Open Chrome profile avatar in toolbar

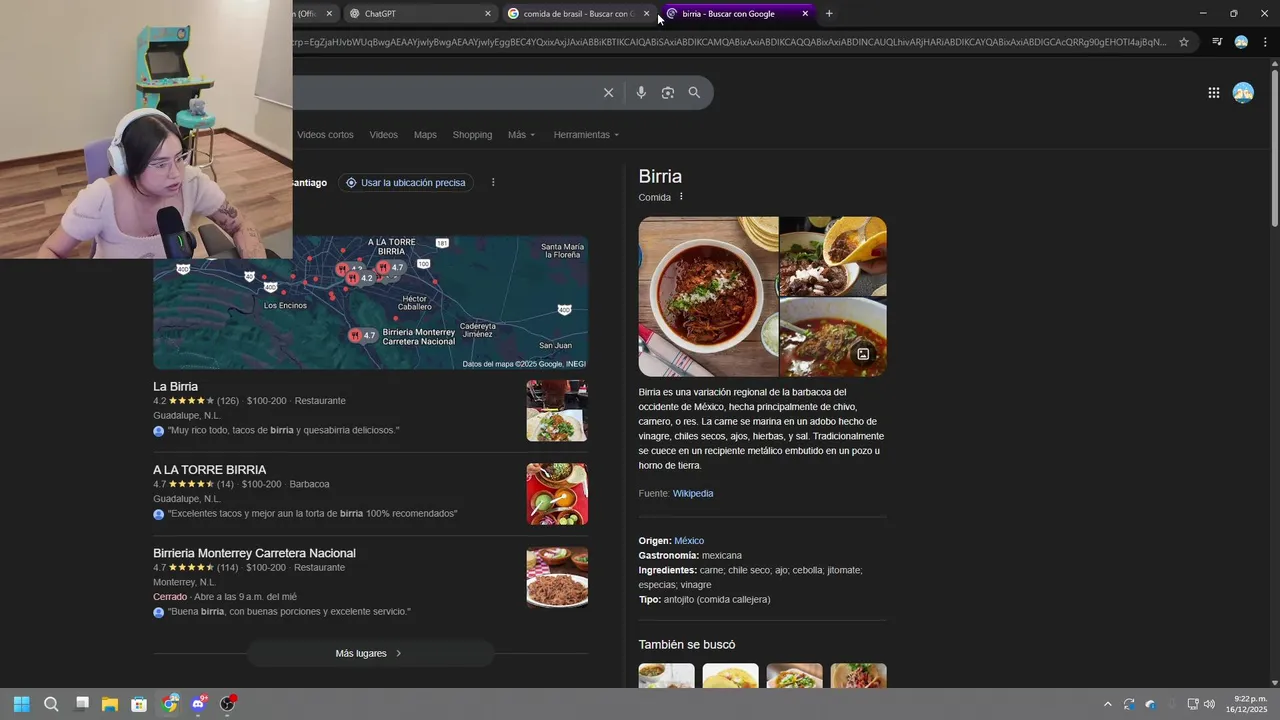click(x=1241, y=42)
